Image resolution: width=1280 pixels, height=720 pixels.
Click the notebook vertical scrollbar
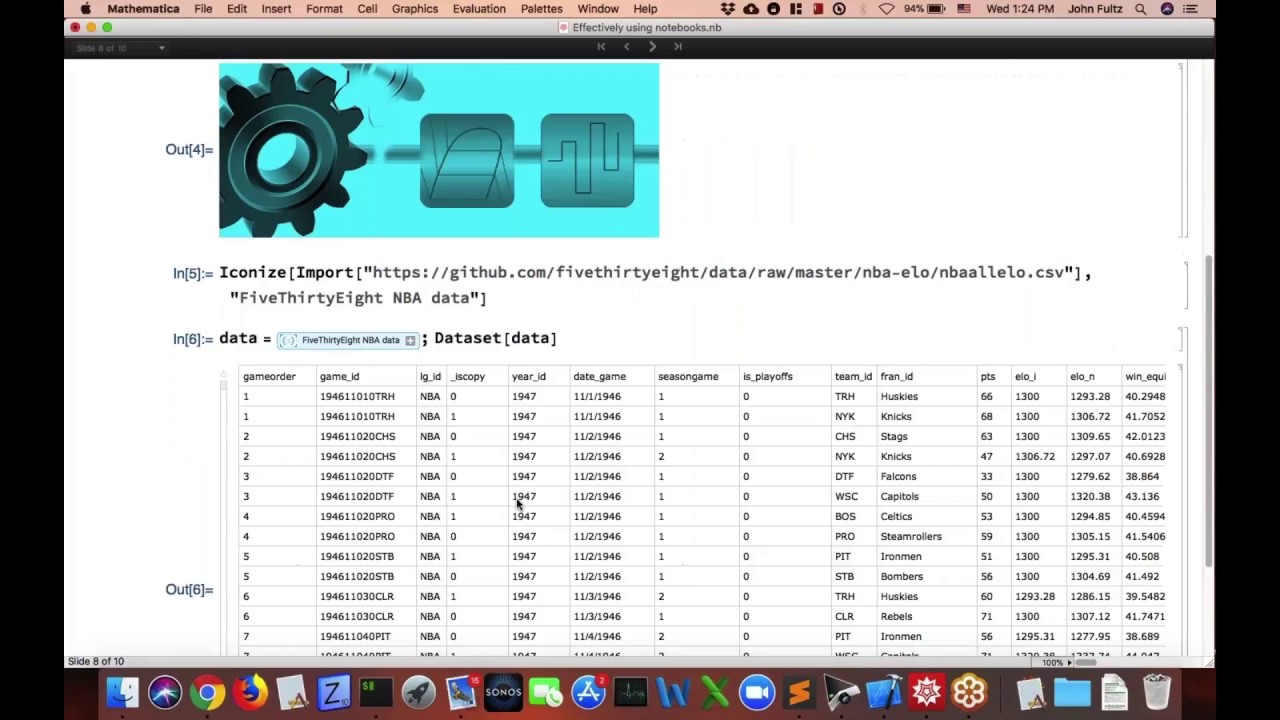click(1208, 410)
